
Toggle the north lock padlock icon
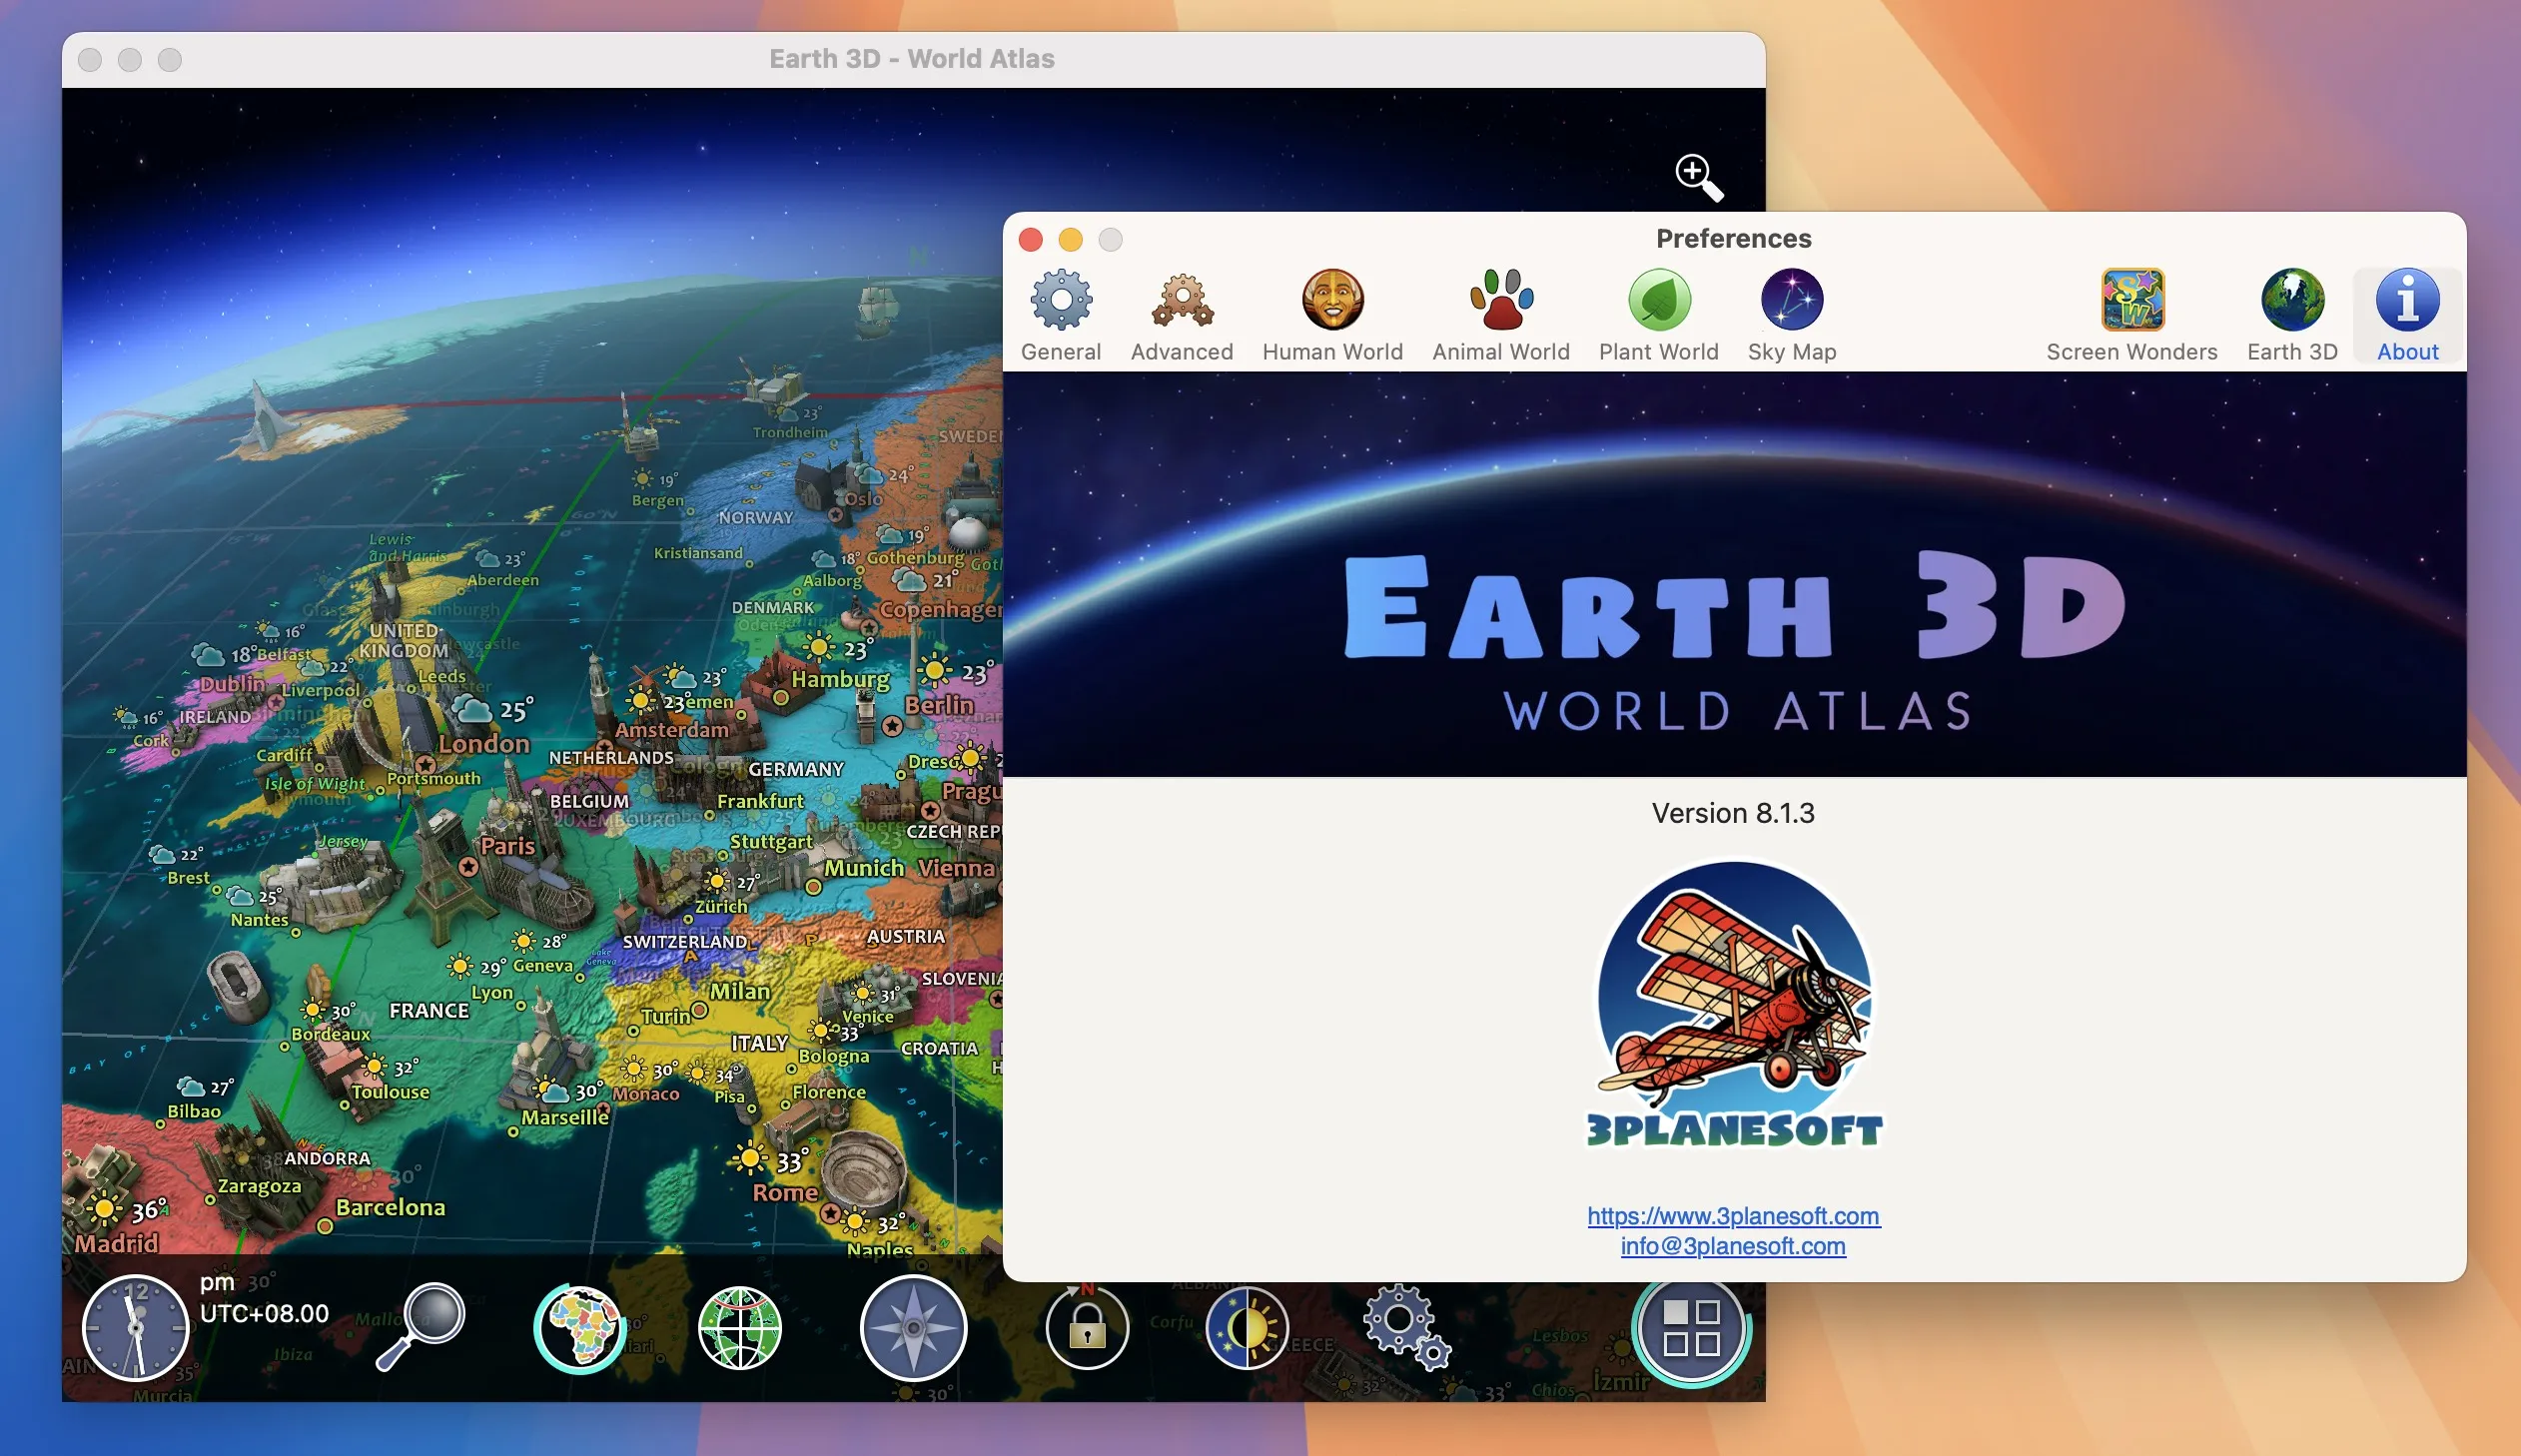pyautogui.click(x=1087, y=1328)
